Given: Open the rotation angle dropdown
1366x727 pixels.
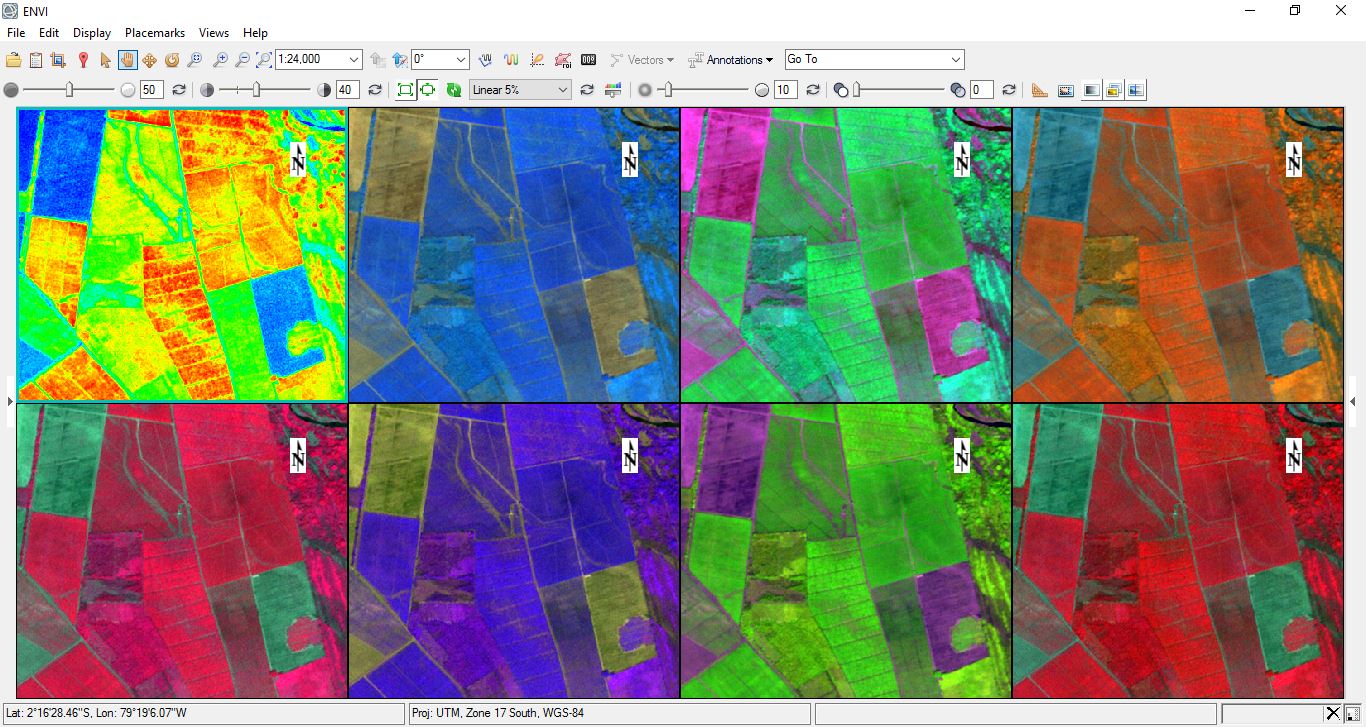Looking at the screenshot, I should (x=440, y=59).
